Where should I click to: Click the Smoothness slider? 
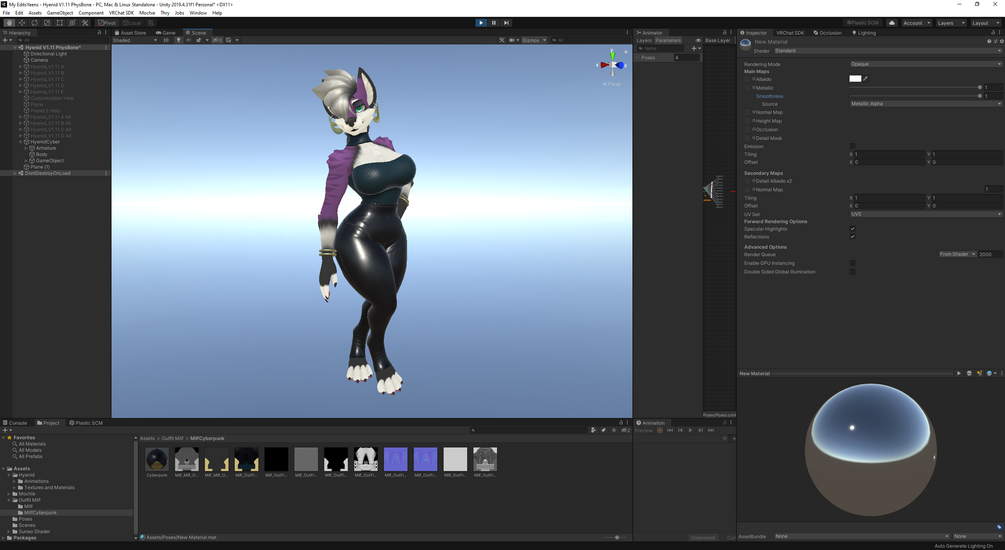(x=915, y=96)
